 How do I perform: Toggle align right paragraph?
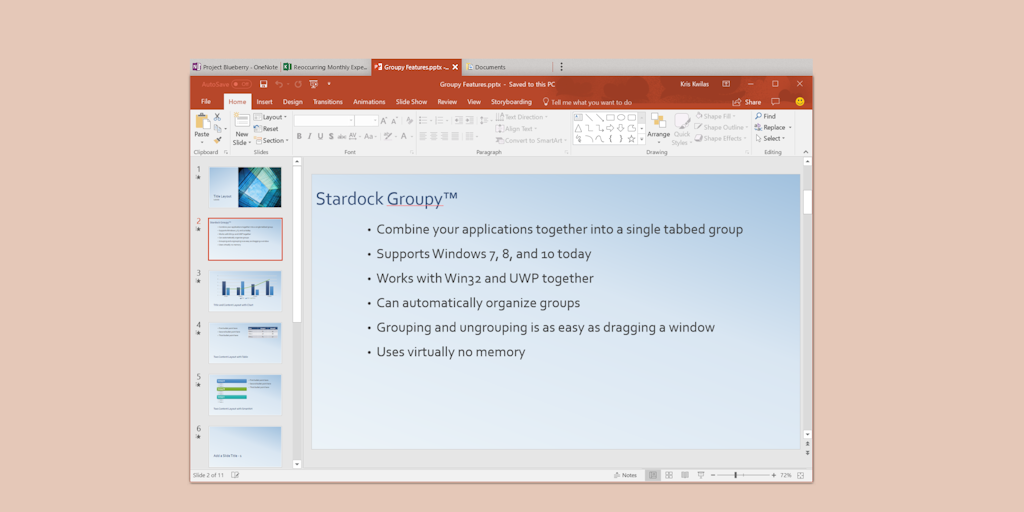tap(443, 136)
